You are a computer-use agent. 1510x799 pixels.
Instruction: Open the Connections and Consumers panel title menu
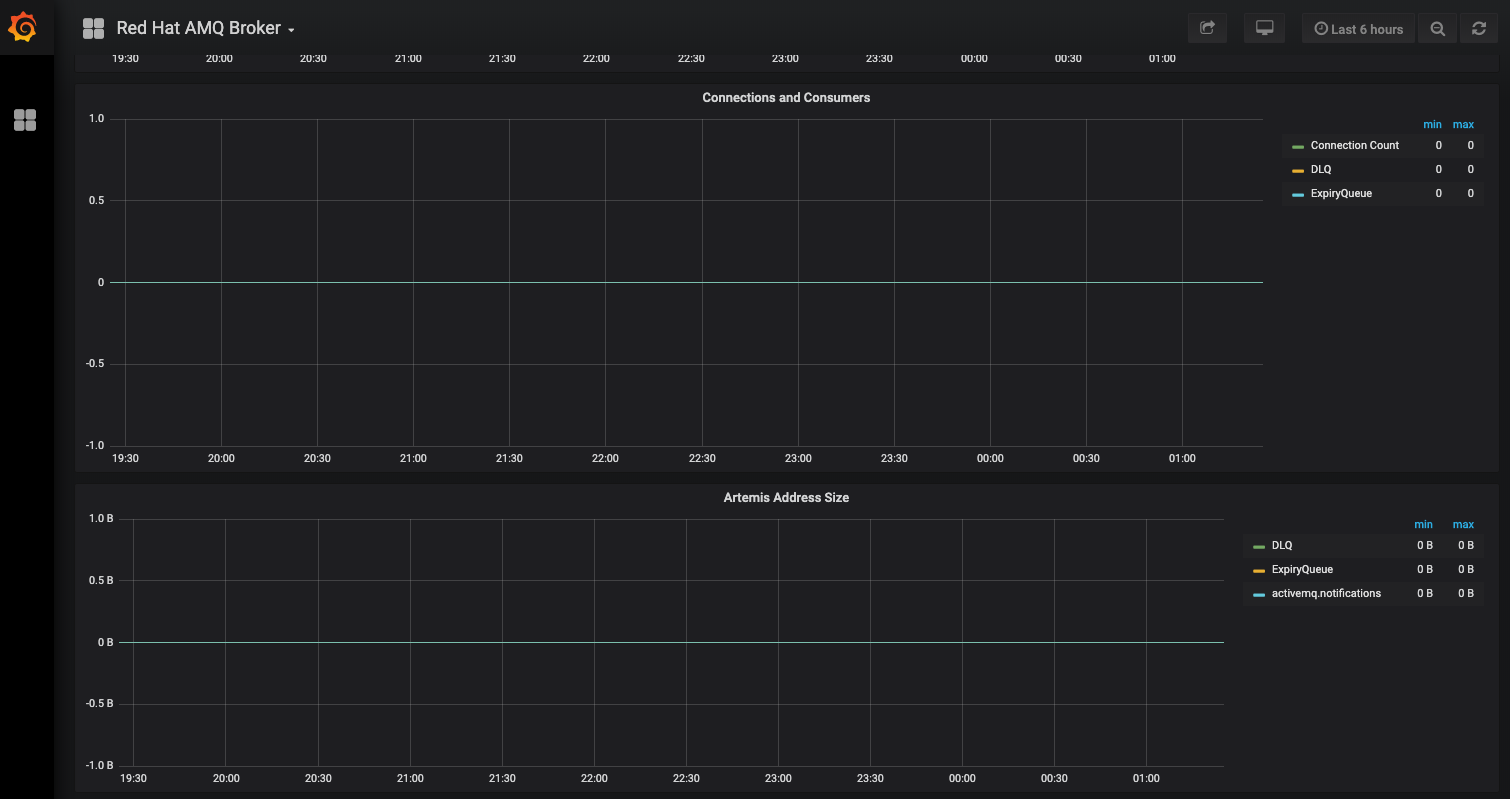tap(786, 98)
